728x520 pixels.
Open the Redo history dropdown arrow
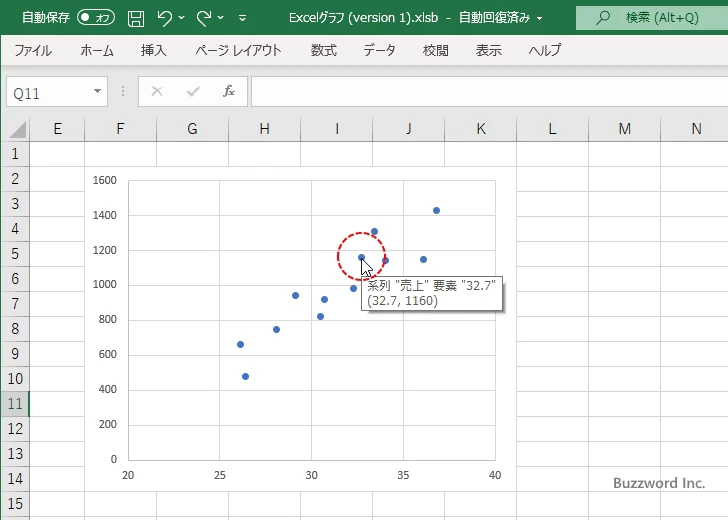click(221, 18)
